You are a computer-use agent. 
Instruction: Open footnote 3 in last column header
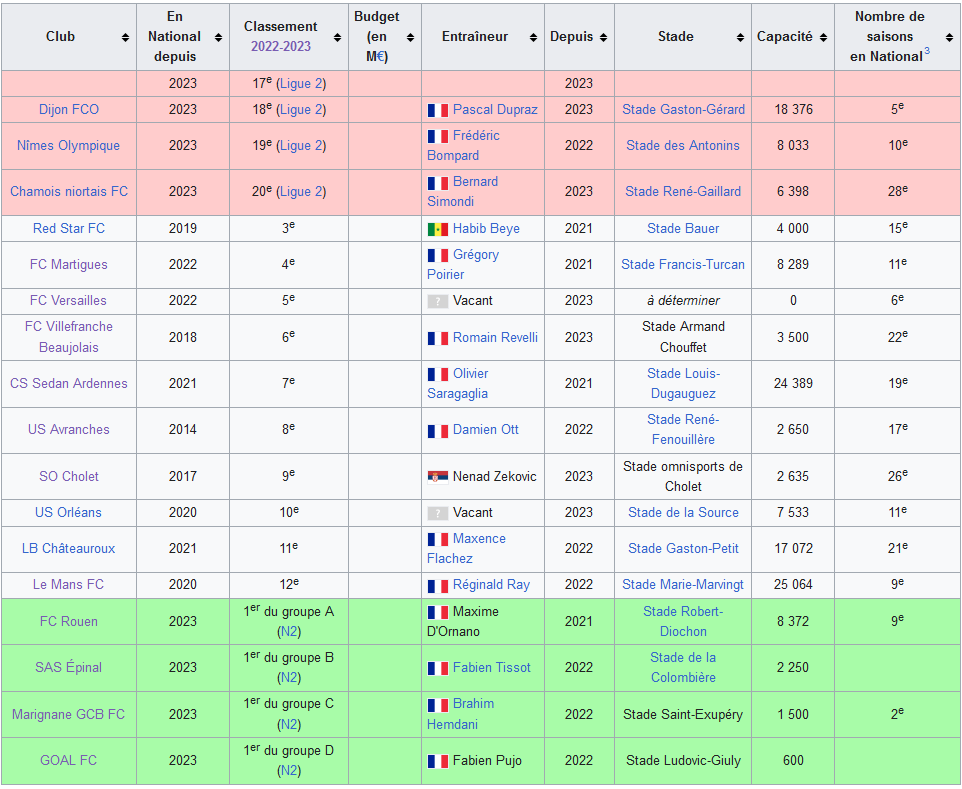[926, 52]
